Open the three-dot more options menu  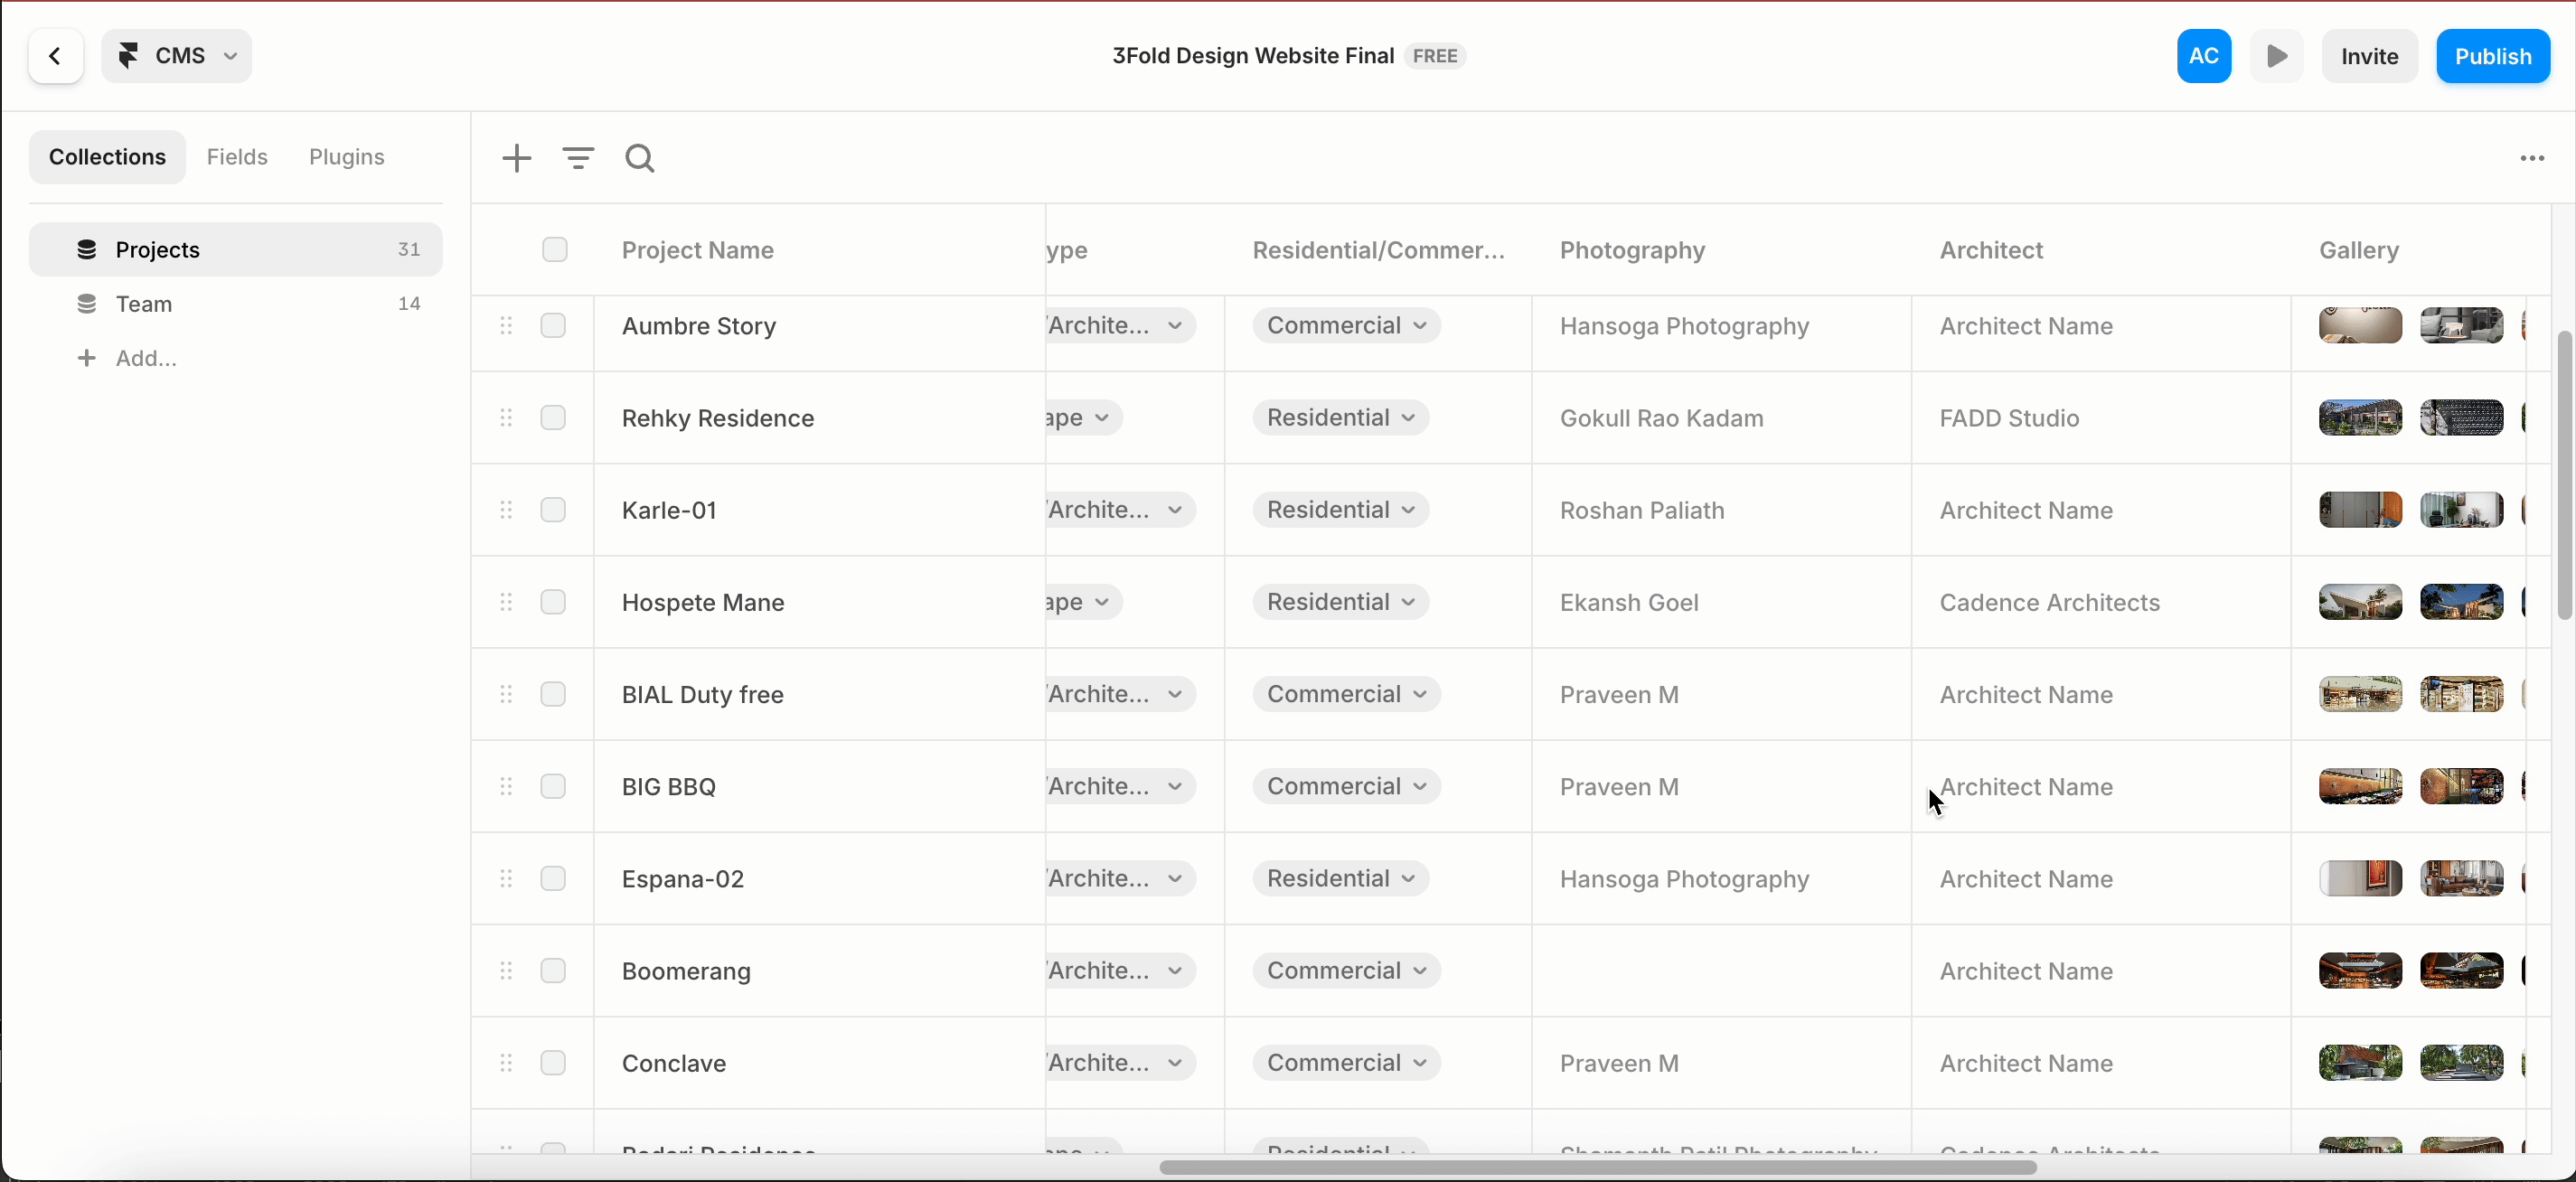coord(2532,158)
